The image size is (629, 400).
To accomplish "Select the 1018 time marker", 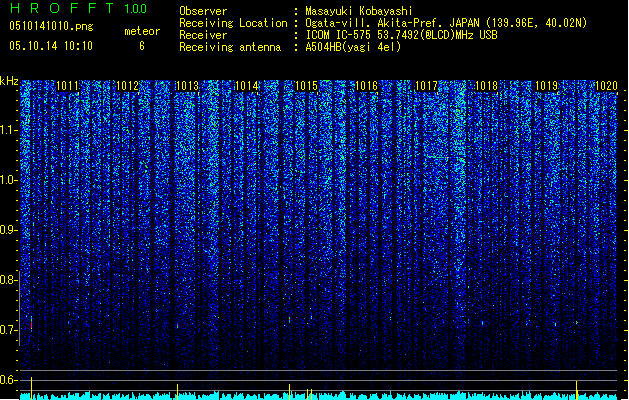I will tap(486, 86).
